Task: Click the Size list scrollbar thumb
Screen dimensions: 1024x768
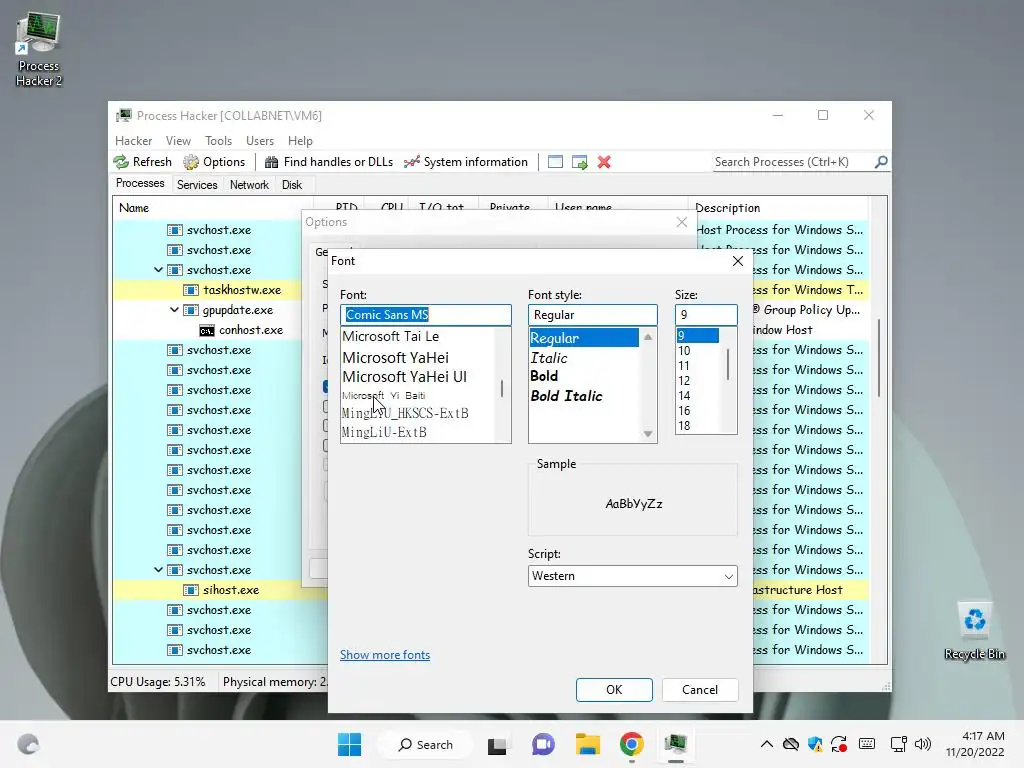Action: [728, 364]
